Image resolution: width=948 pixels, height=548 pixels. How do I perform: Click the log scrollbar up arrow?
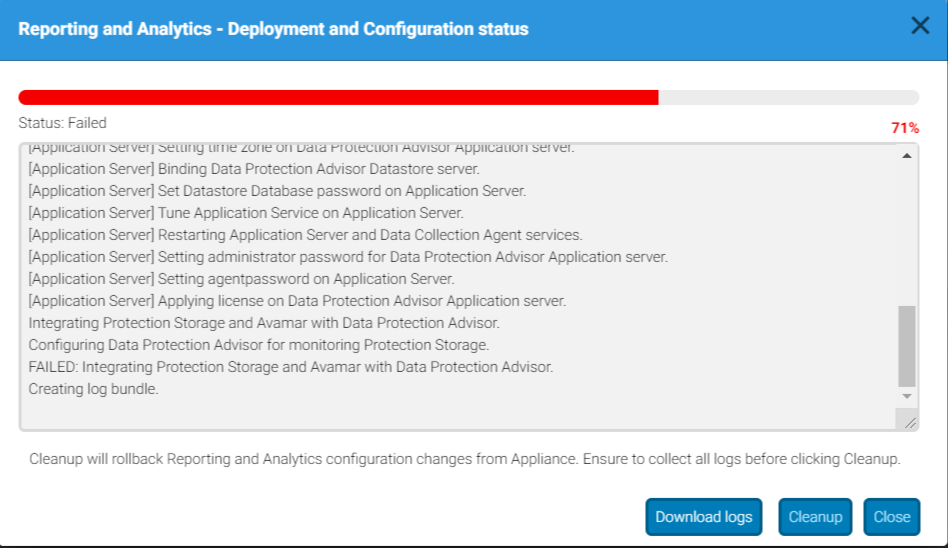click(x=907, y=156)
